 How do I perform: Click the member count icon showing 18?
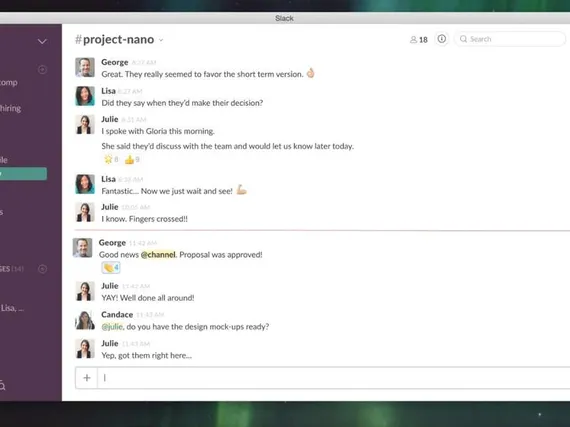419,40
